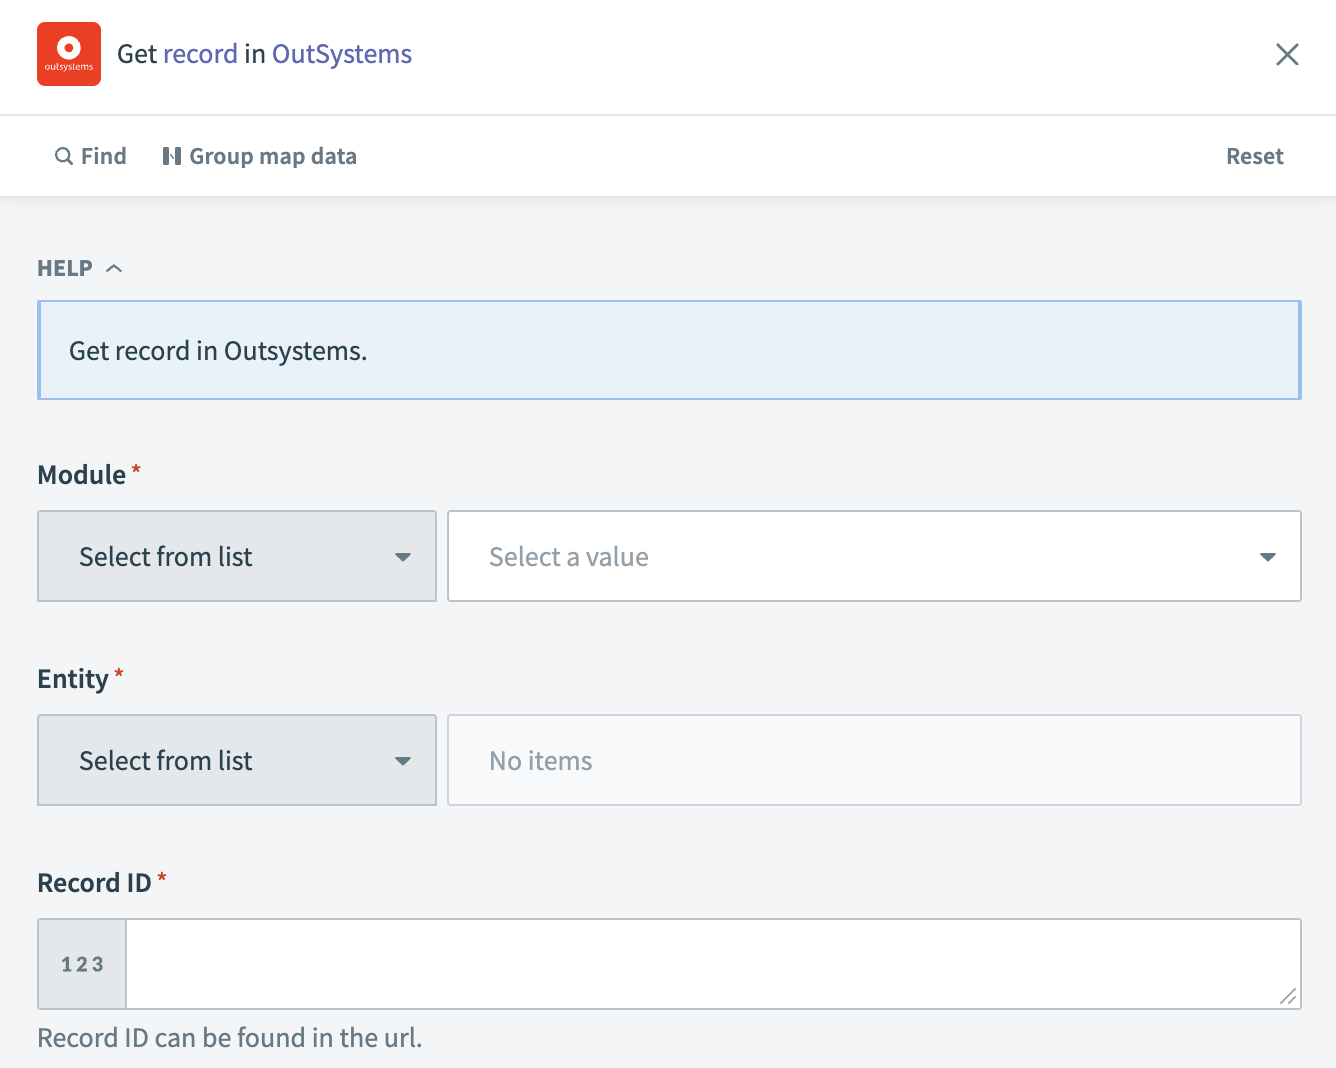Image resolution: width=1336 pixels, height=1068 pixels.
Task: Open Module 'Select a value' dropdown
Action: 873,556
